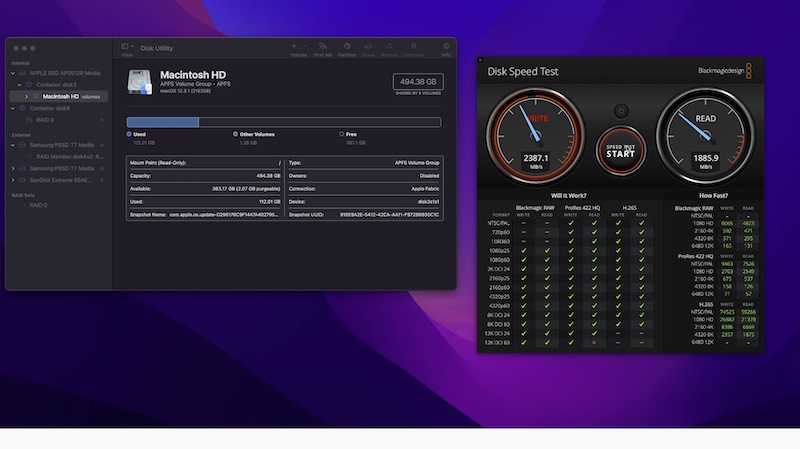Collapse the first Samsung PSSD T7 Media arrow

click(x=13, y=145)
